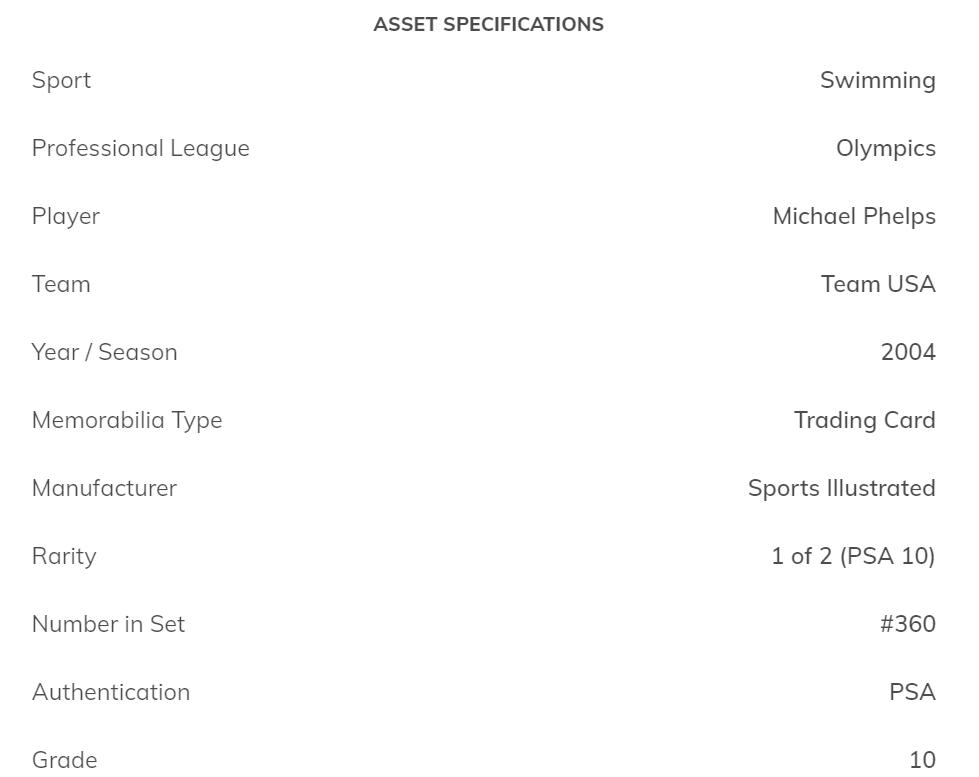This screenshot has width=979, height=777.
Task: Click the Michael Phelps player name
Action: (853, 216)
